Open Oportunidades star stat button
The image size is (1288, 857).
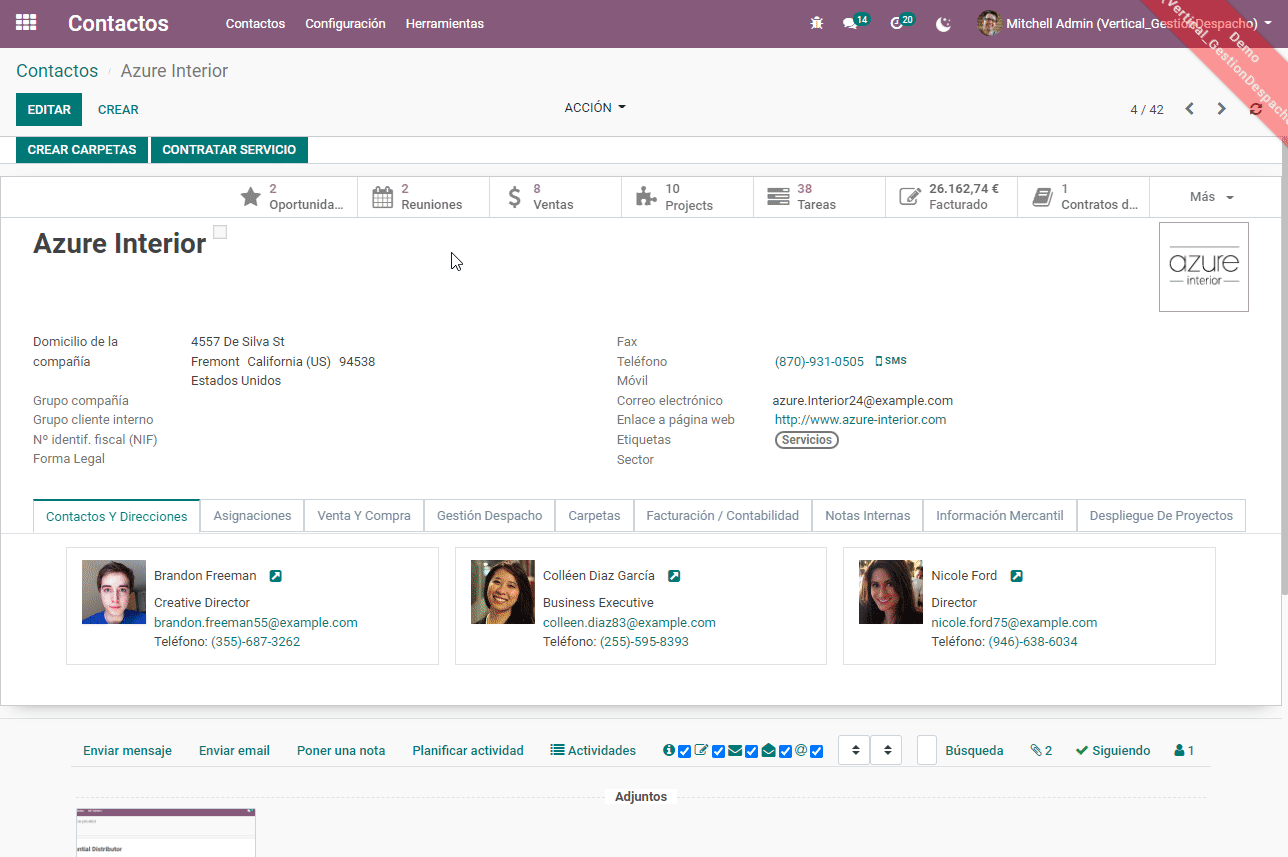click(x=291, y=197)
